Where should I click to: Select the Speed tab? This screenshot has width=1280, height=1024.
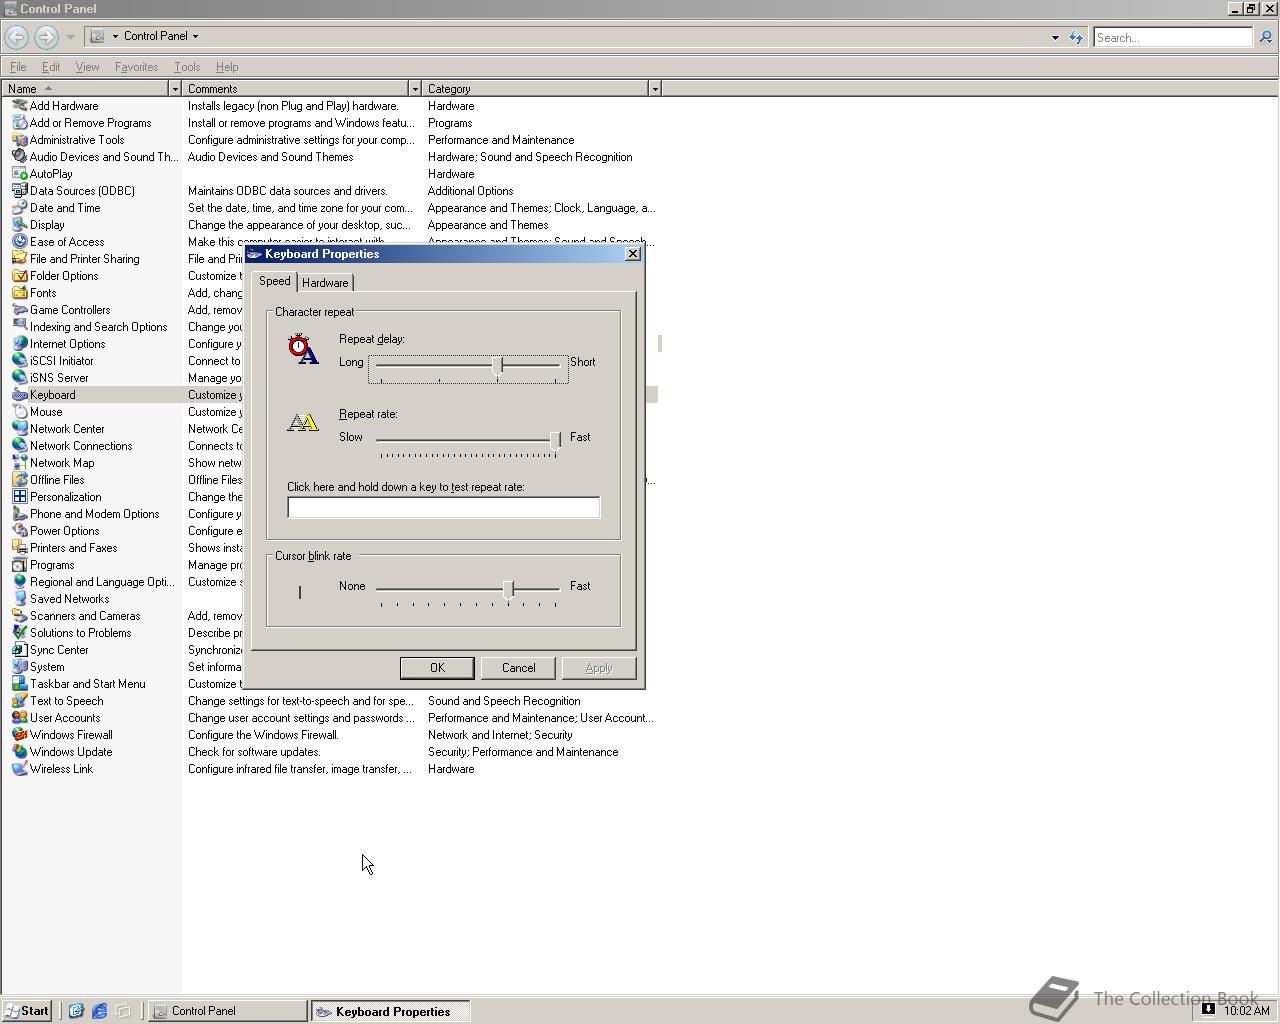click(274, 281)
